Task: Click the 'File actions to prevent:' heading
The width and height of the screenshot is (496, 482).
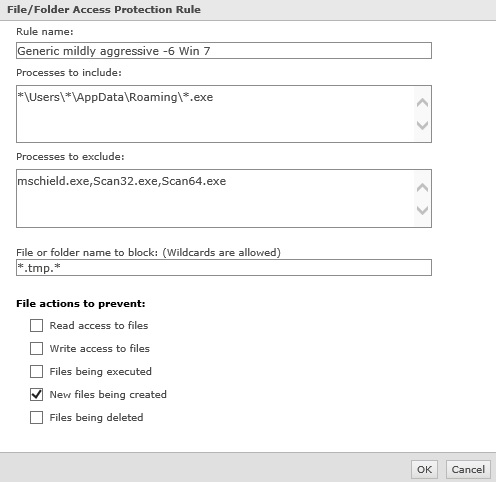Action: click(x=81, y=304)
